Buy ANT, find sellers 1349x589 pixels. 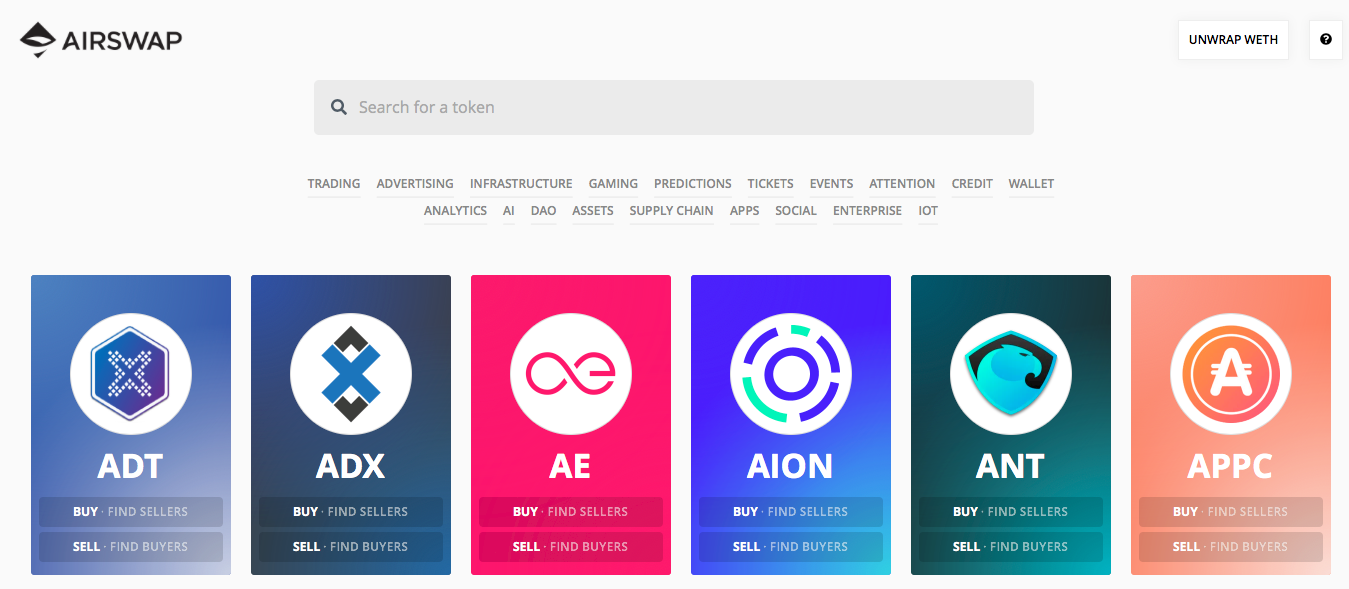(x=1011, y=512)
